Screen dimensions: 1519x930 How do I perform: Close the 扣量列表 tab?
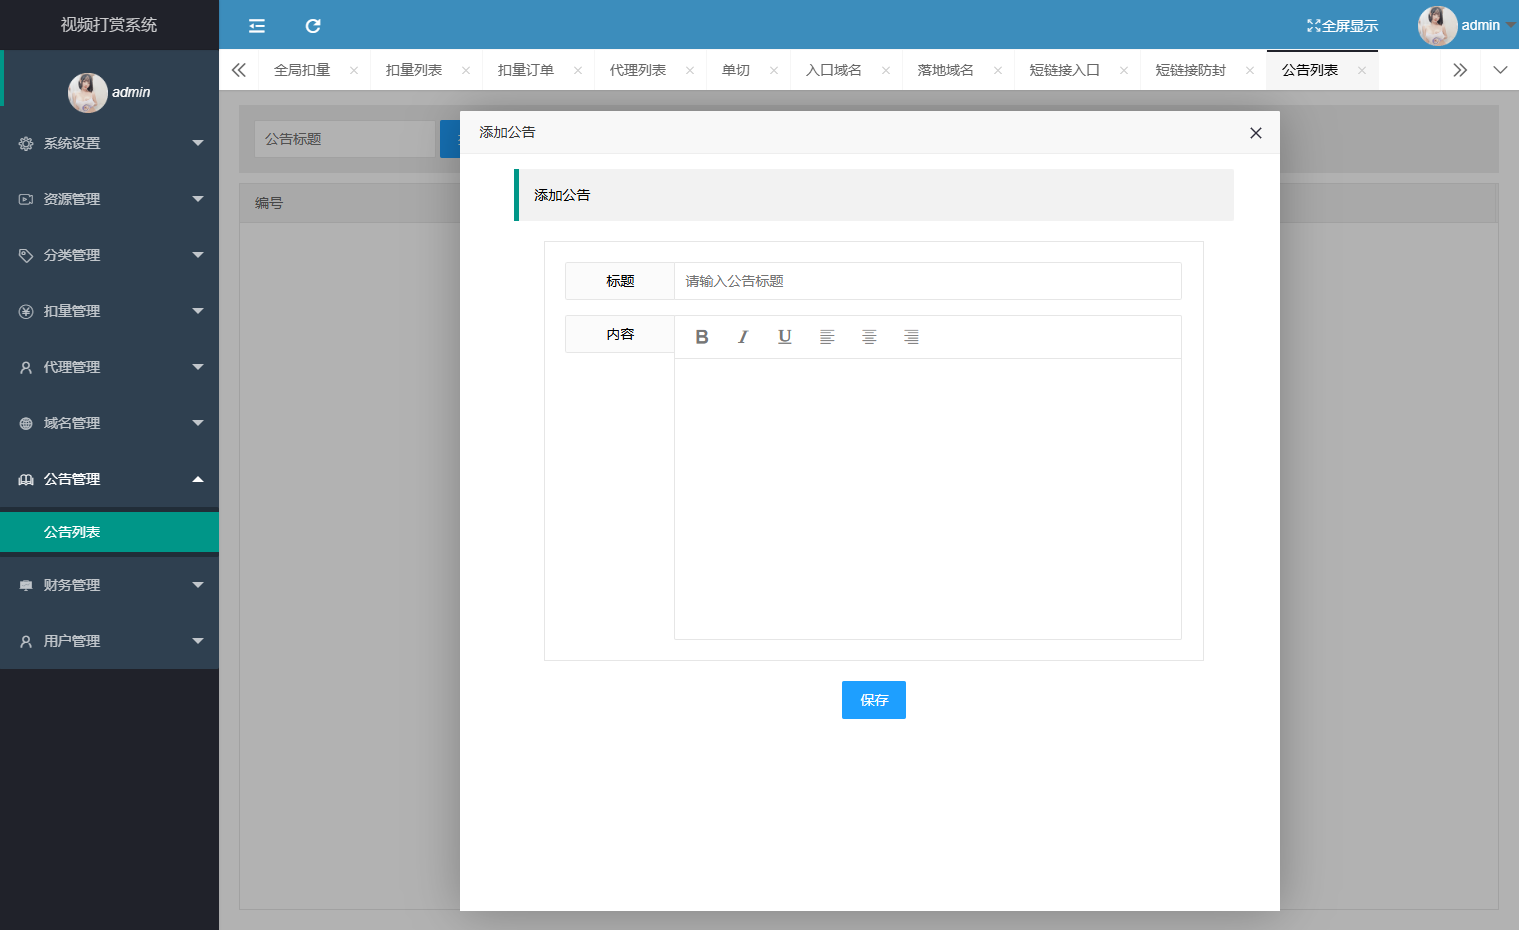[x=466, y=70]
